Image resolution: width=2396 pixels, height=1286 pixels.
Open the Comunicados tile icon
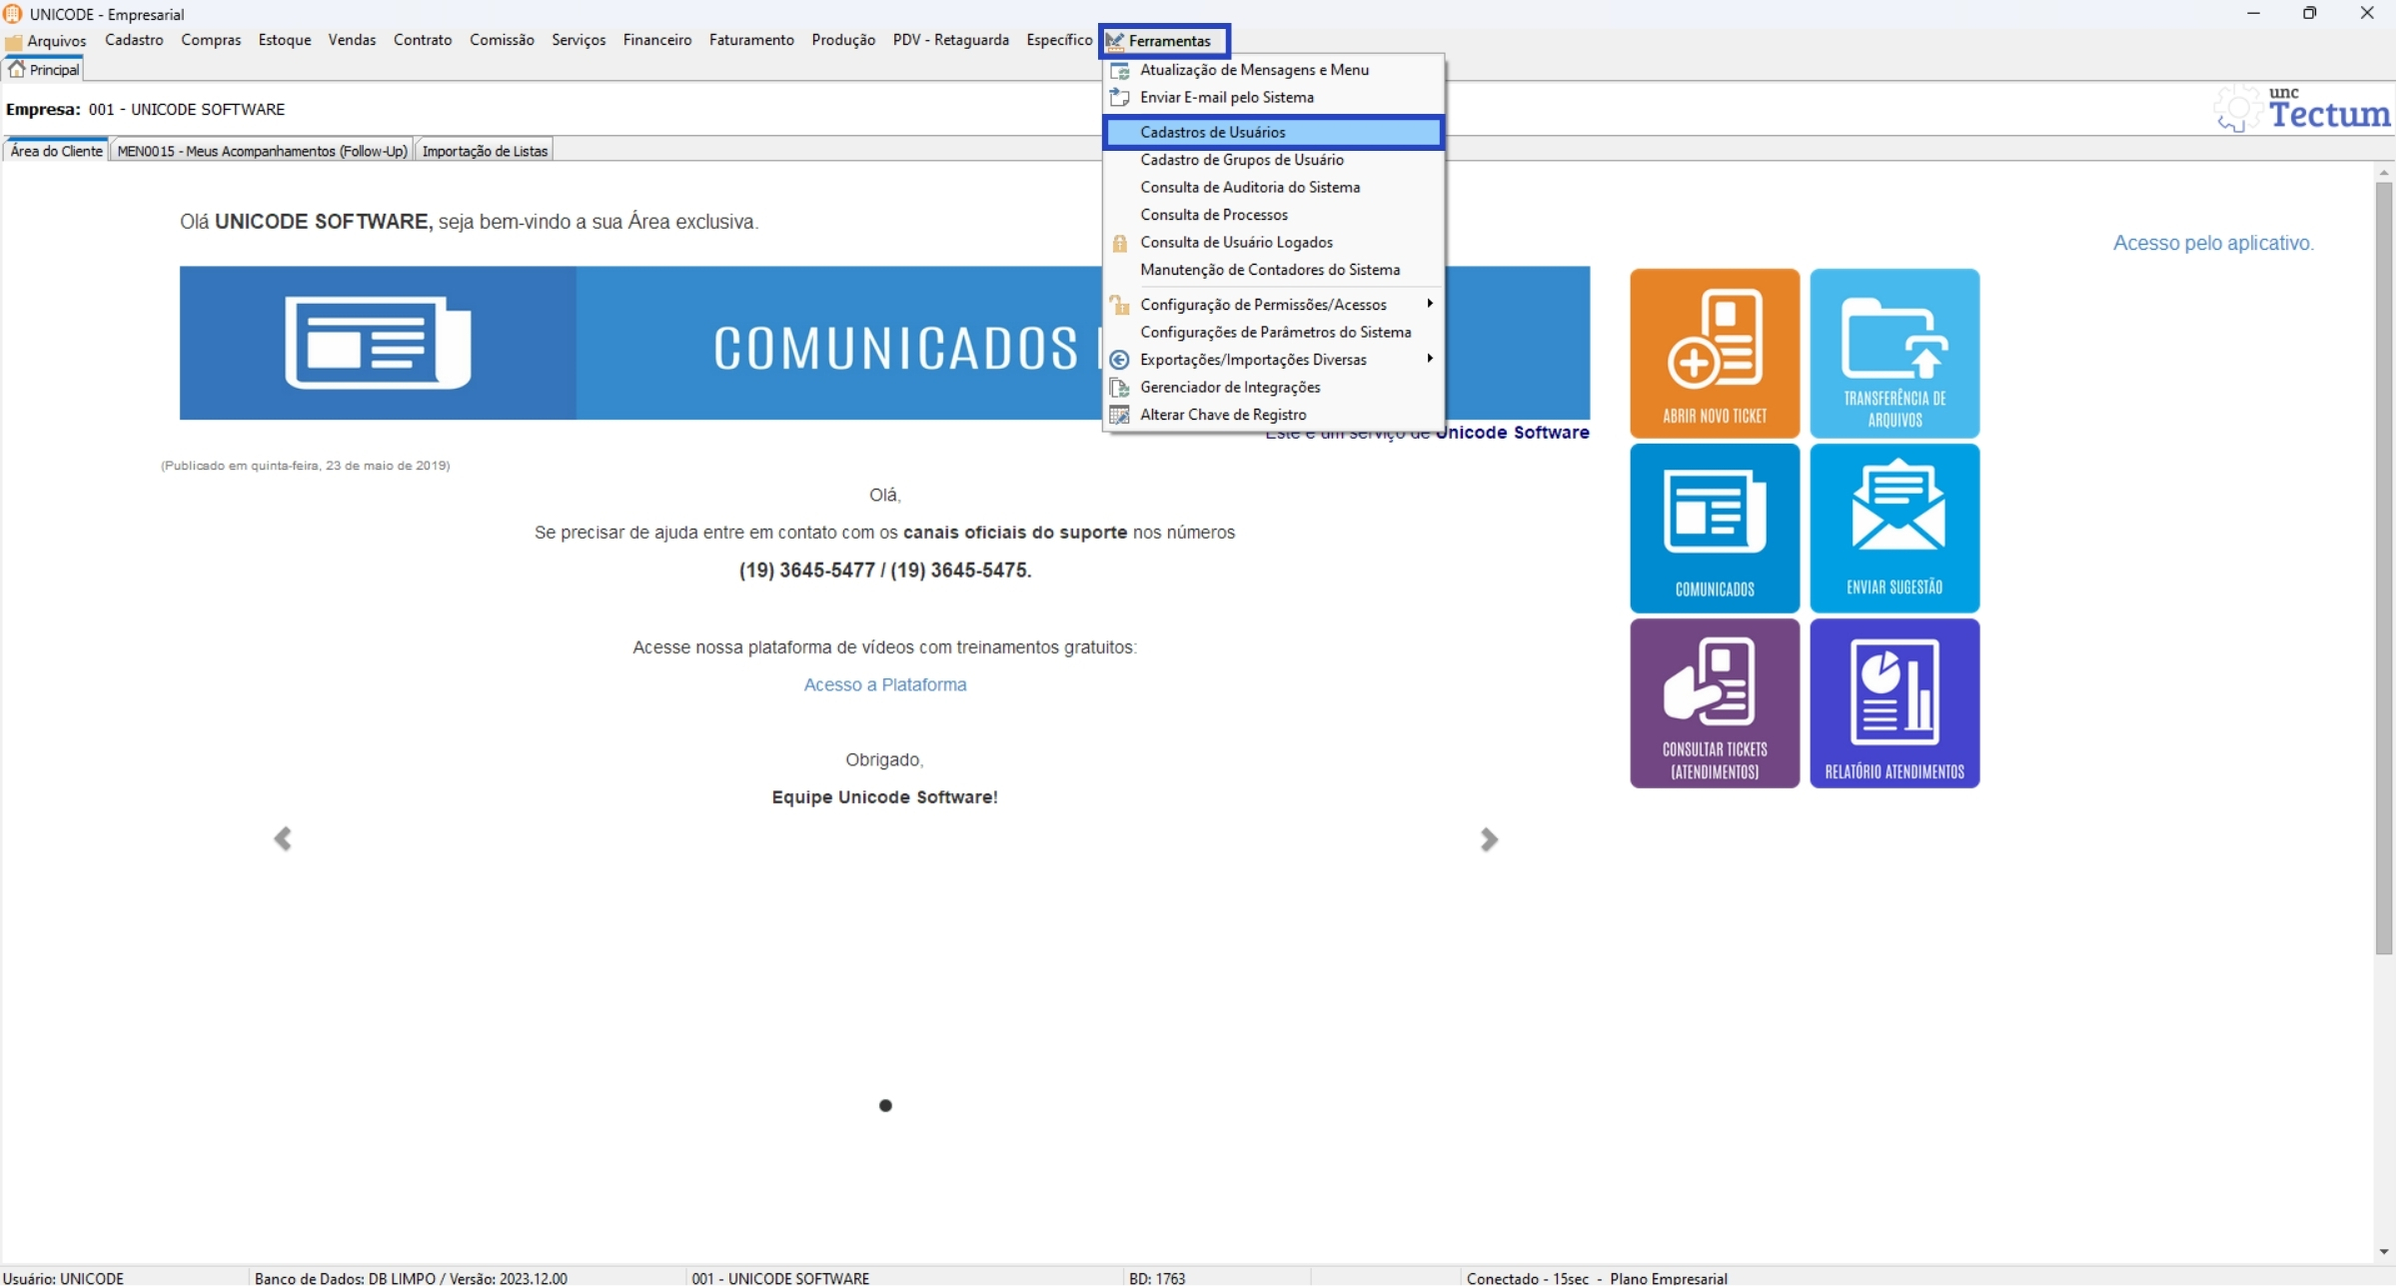1714,528
